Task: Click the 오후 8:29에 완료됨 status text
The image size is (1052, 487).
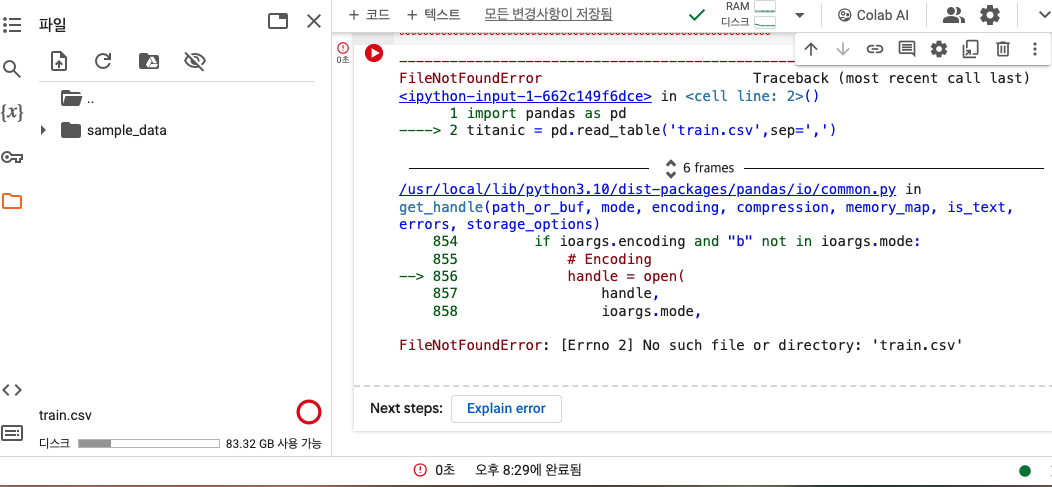Action: point(527,470)
